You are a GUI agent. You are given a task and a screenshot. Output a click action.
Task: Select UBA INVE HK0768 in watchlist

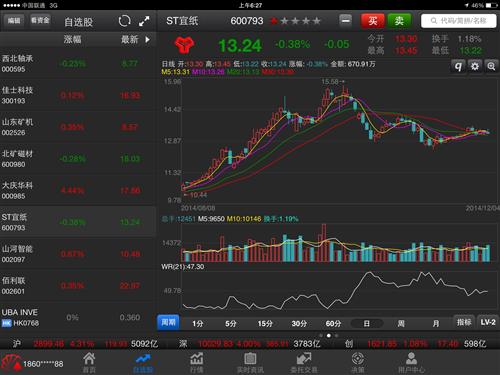point(78,317)
